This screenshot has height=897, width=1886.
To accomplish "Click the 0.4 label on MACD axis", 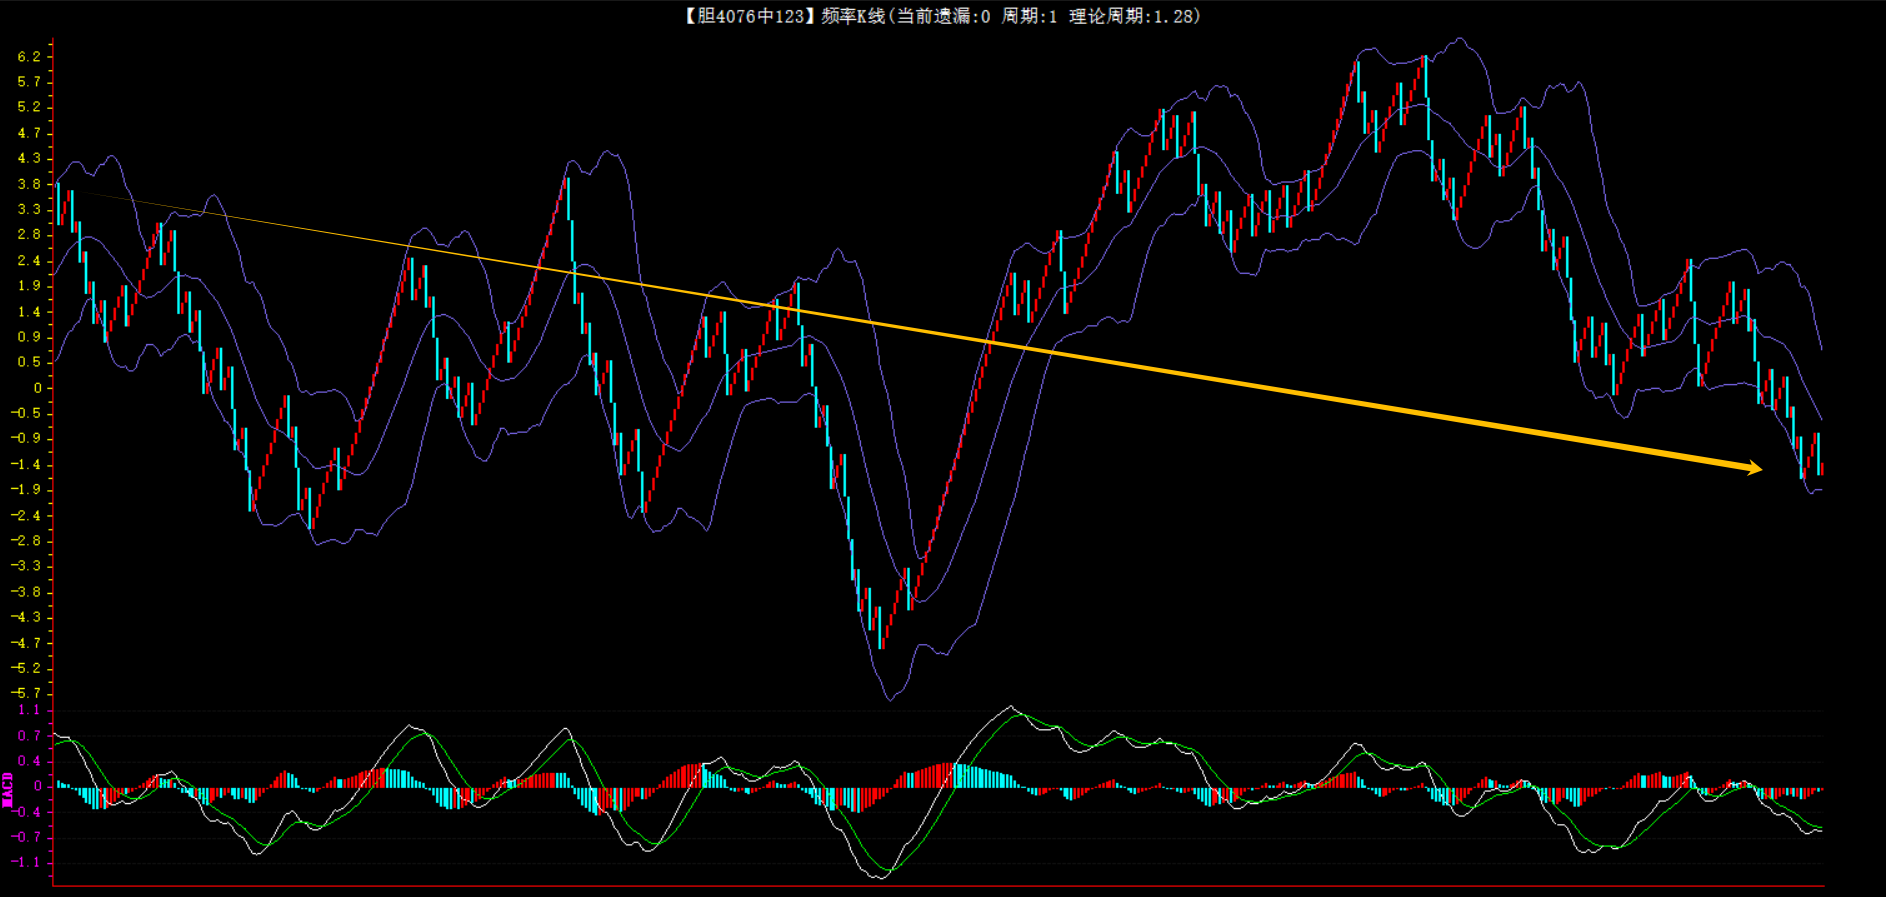I will (29, 761).
